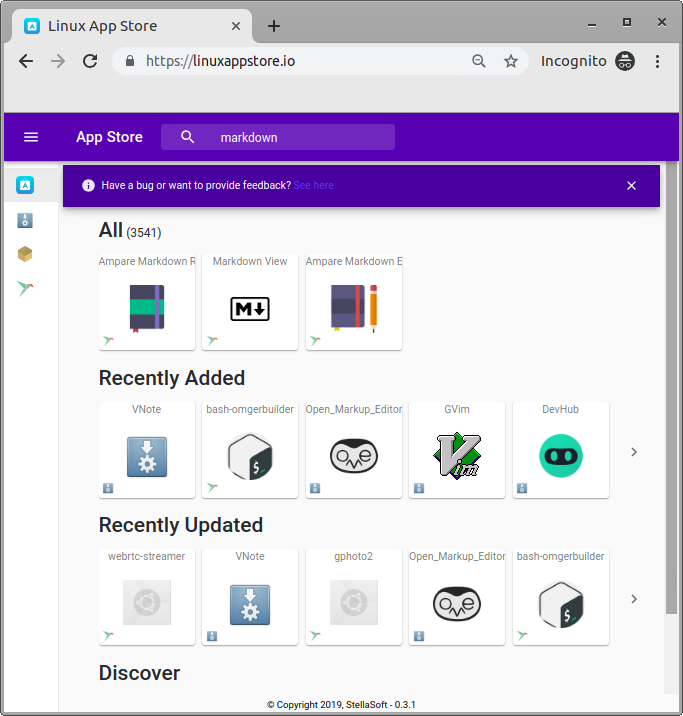Click the All (3541) heading
Screen dimensions: 683x716
pos(130,231)
